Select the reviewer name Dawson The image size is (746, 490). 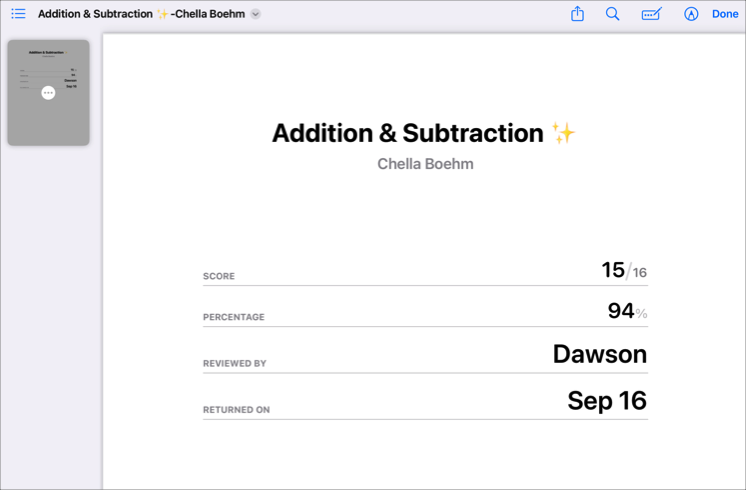pyautogui.click(x=599, y=354)
